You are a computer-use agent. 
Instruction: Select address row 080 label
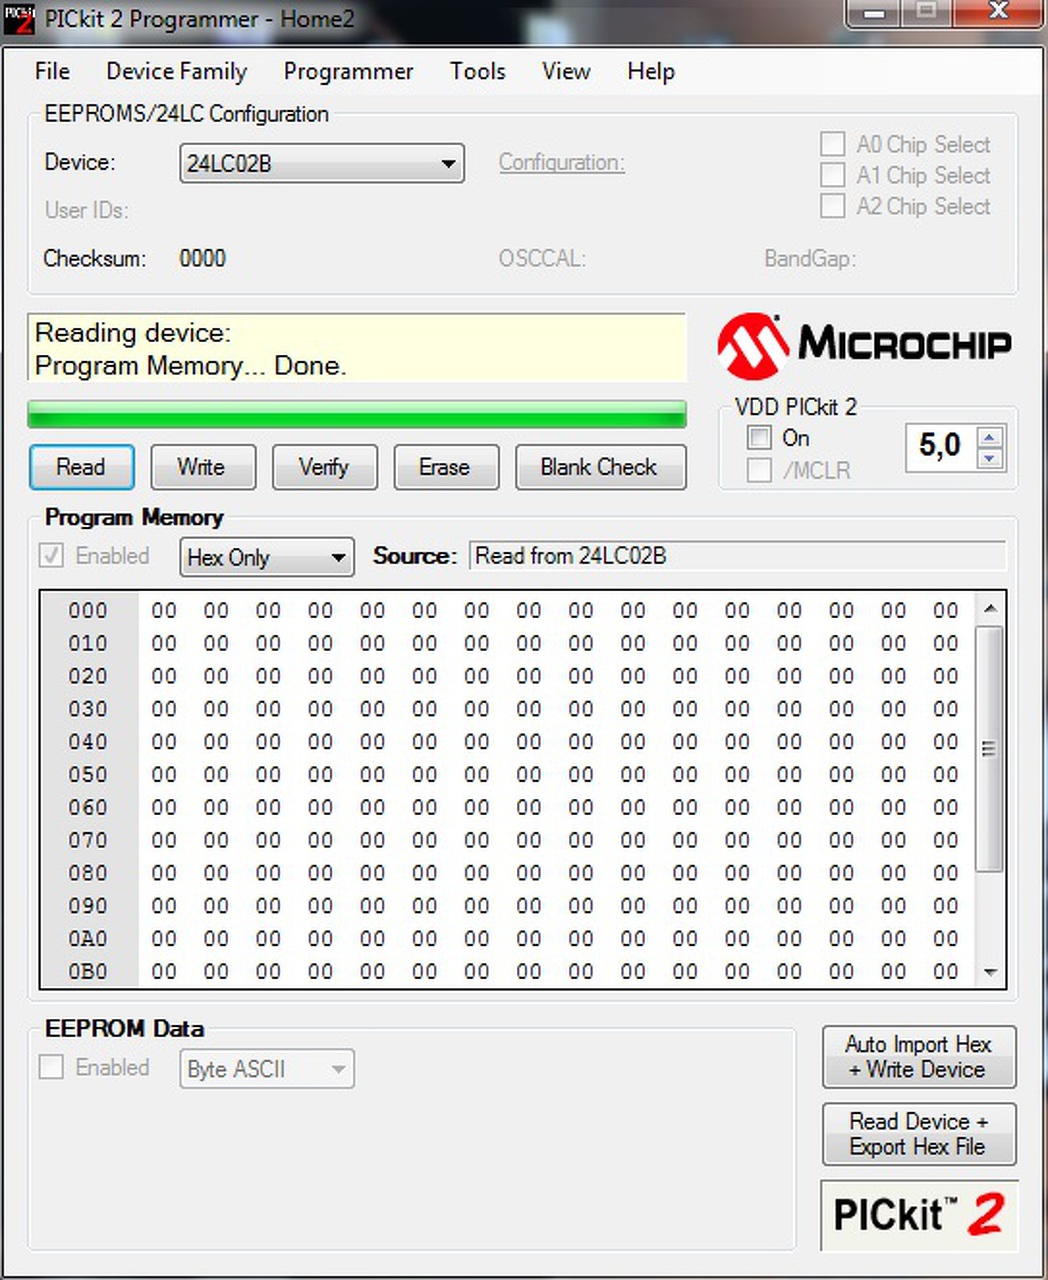coord(88,873)
